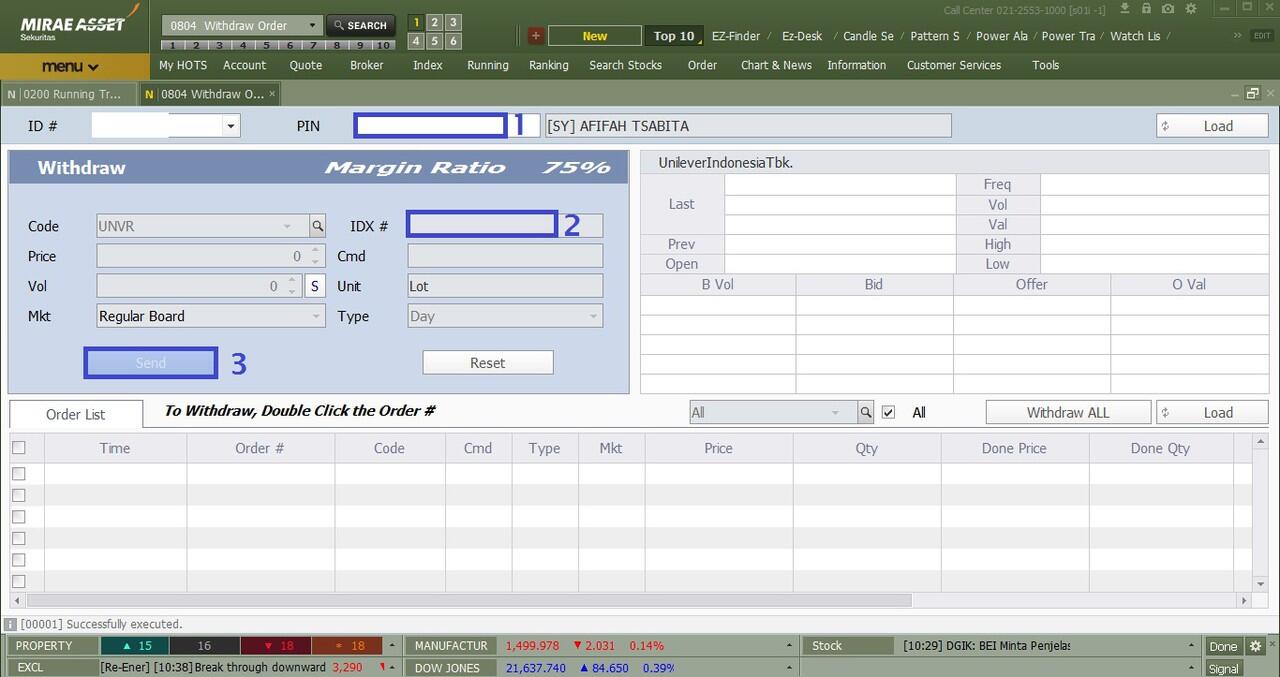
Task: Tick the All checkbox near filter
Action: [888, 412]
